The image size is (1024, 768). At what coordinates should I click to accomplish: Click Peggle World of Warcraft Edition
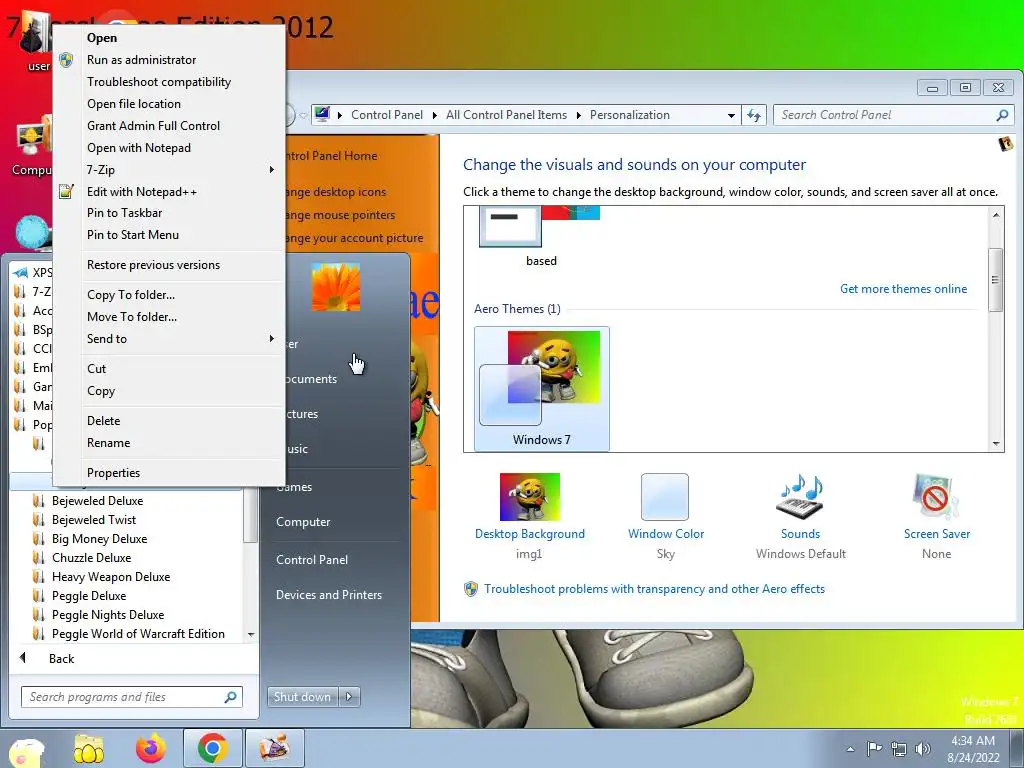(138, 633)
